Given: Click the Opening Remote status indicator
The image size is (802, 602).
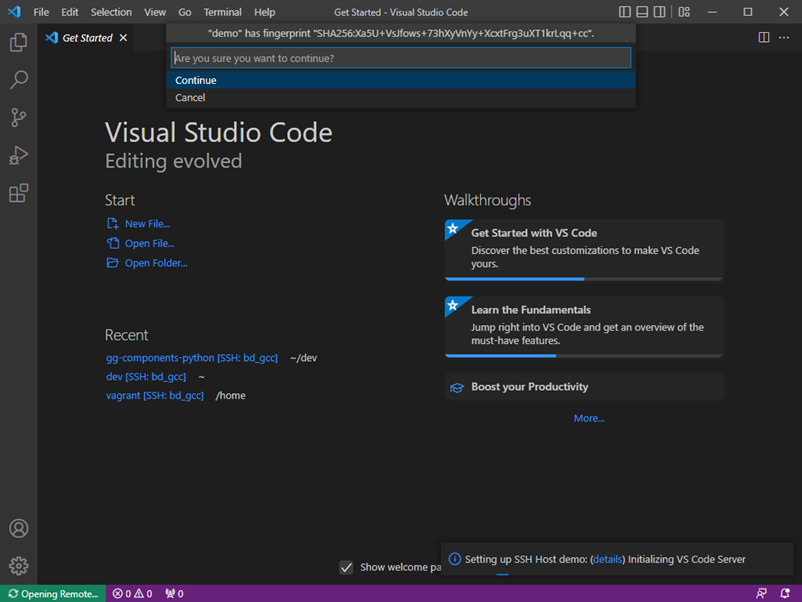Looking at the screenshot, I should coord(53,594).
